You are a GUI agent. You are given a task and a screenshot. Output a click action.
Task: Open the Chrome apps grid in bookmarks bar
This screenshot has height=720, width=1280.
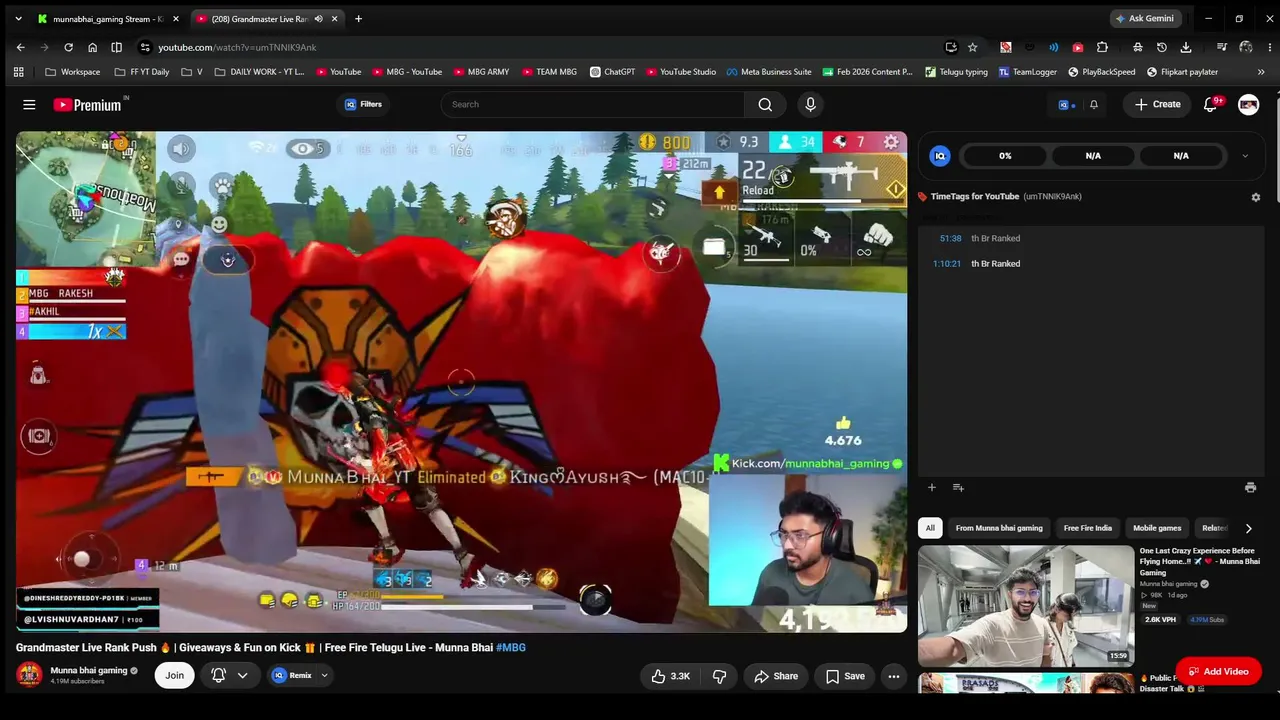[x=18, y=72]
